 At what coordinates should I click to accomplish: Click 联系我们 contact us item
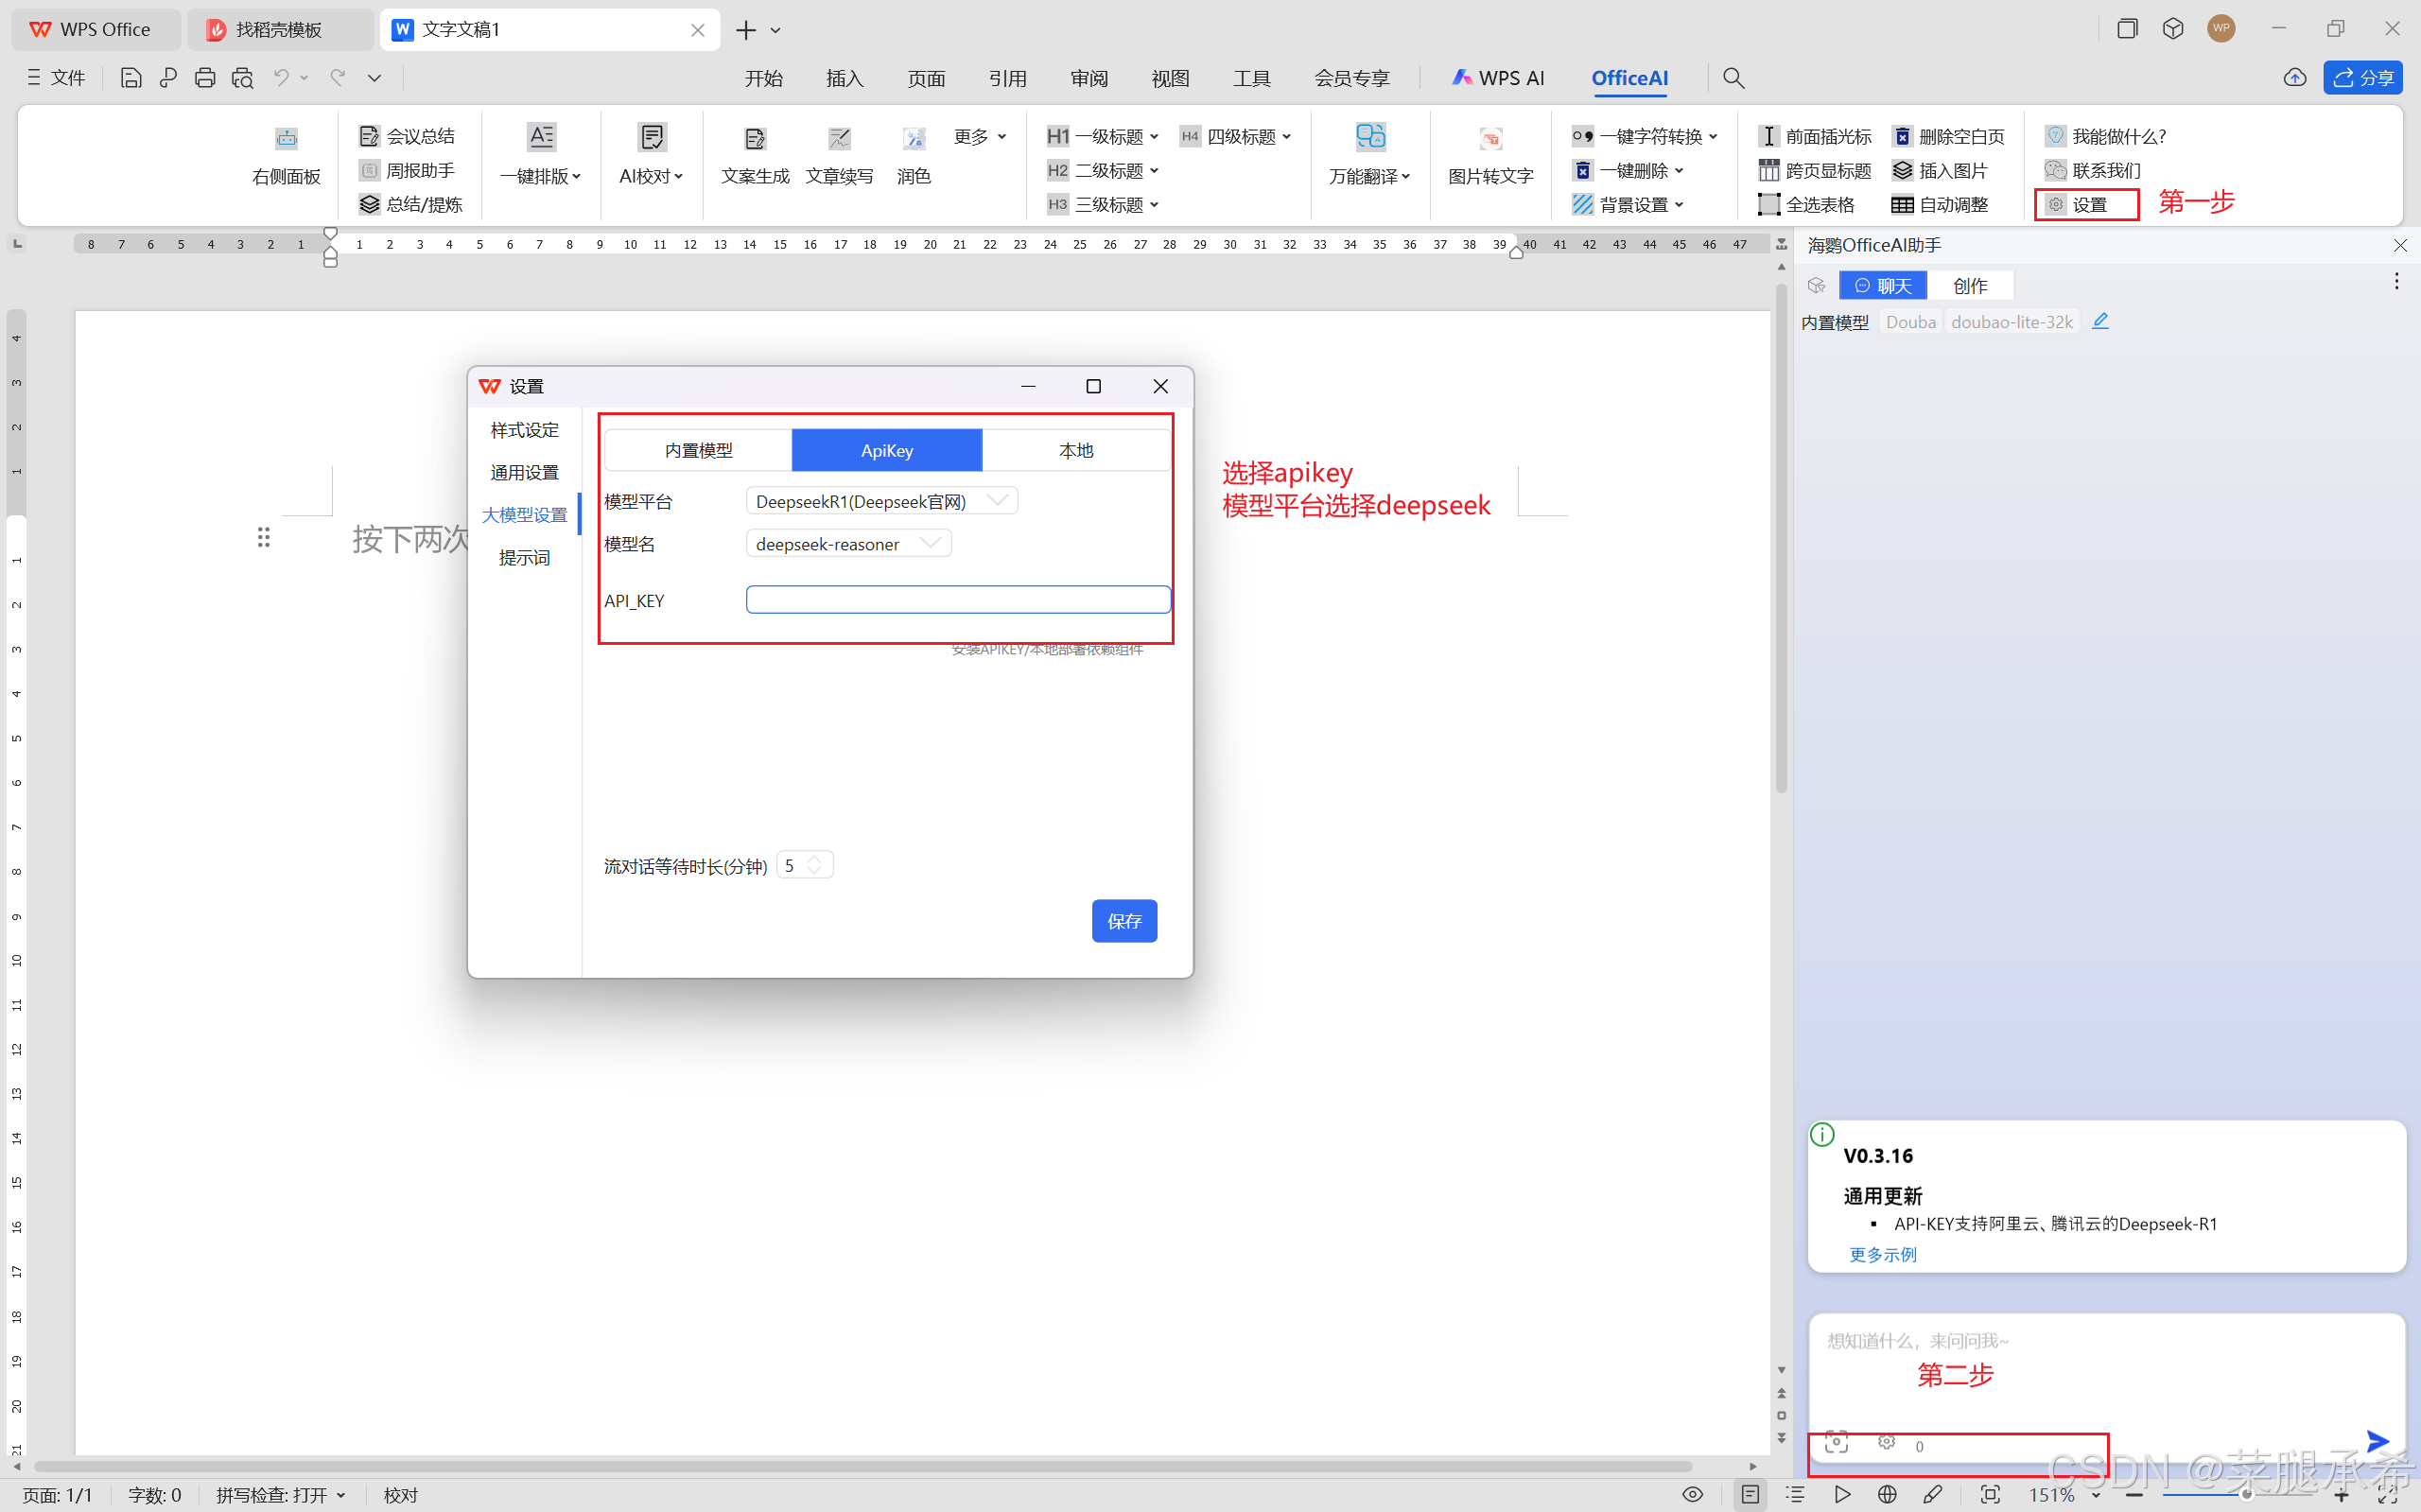pyautogui.click(x=2093, y=170)
